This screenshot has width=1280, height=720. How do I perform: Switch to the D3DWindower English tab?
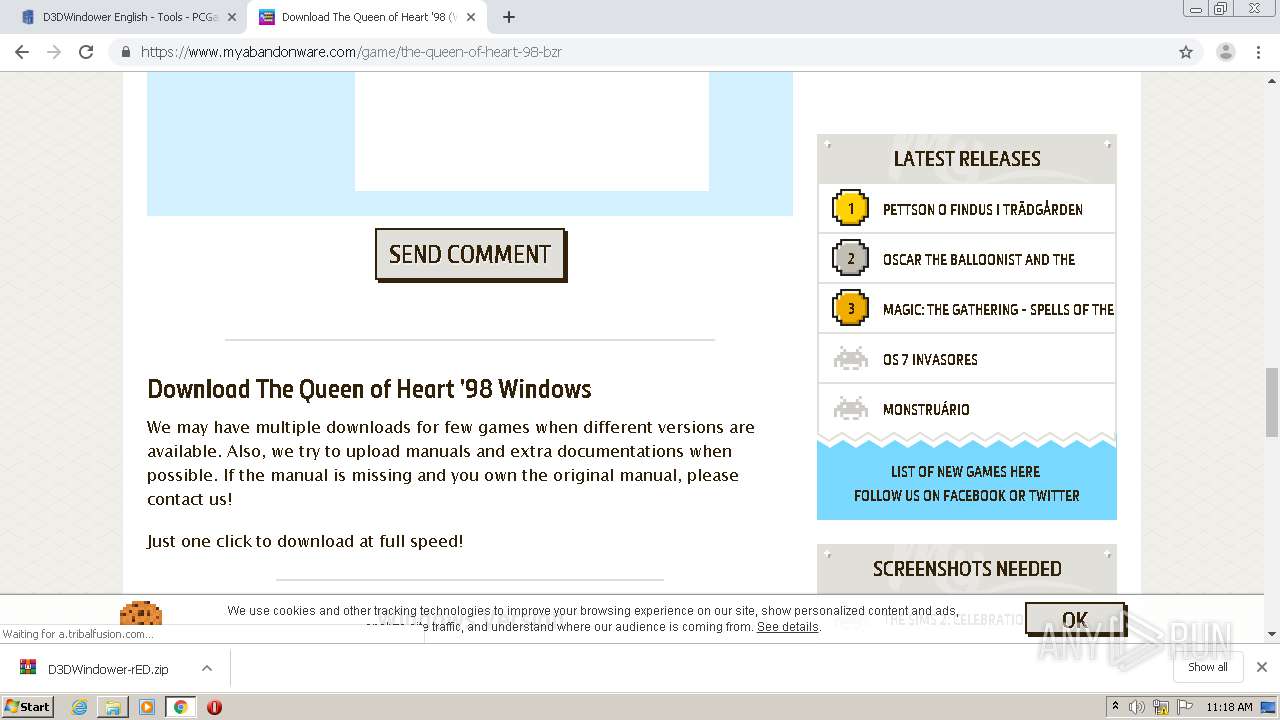[x=126, y=17]
